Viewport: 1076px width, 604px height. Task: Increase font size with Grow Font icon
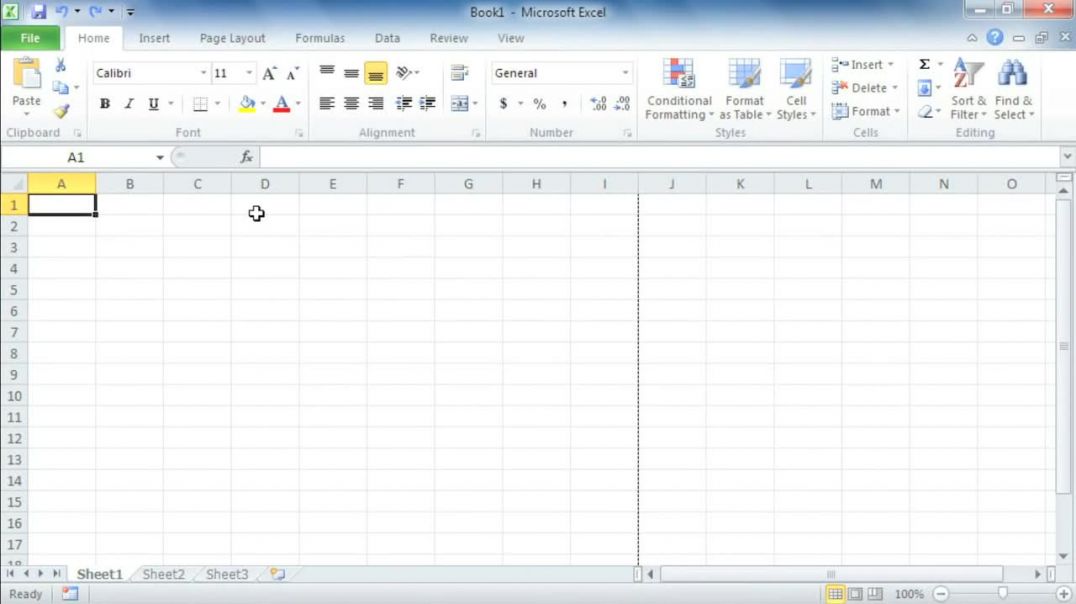tap(269, 73)
